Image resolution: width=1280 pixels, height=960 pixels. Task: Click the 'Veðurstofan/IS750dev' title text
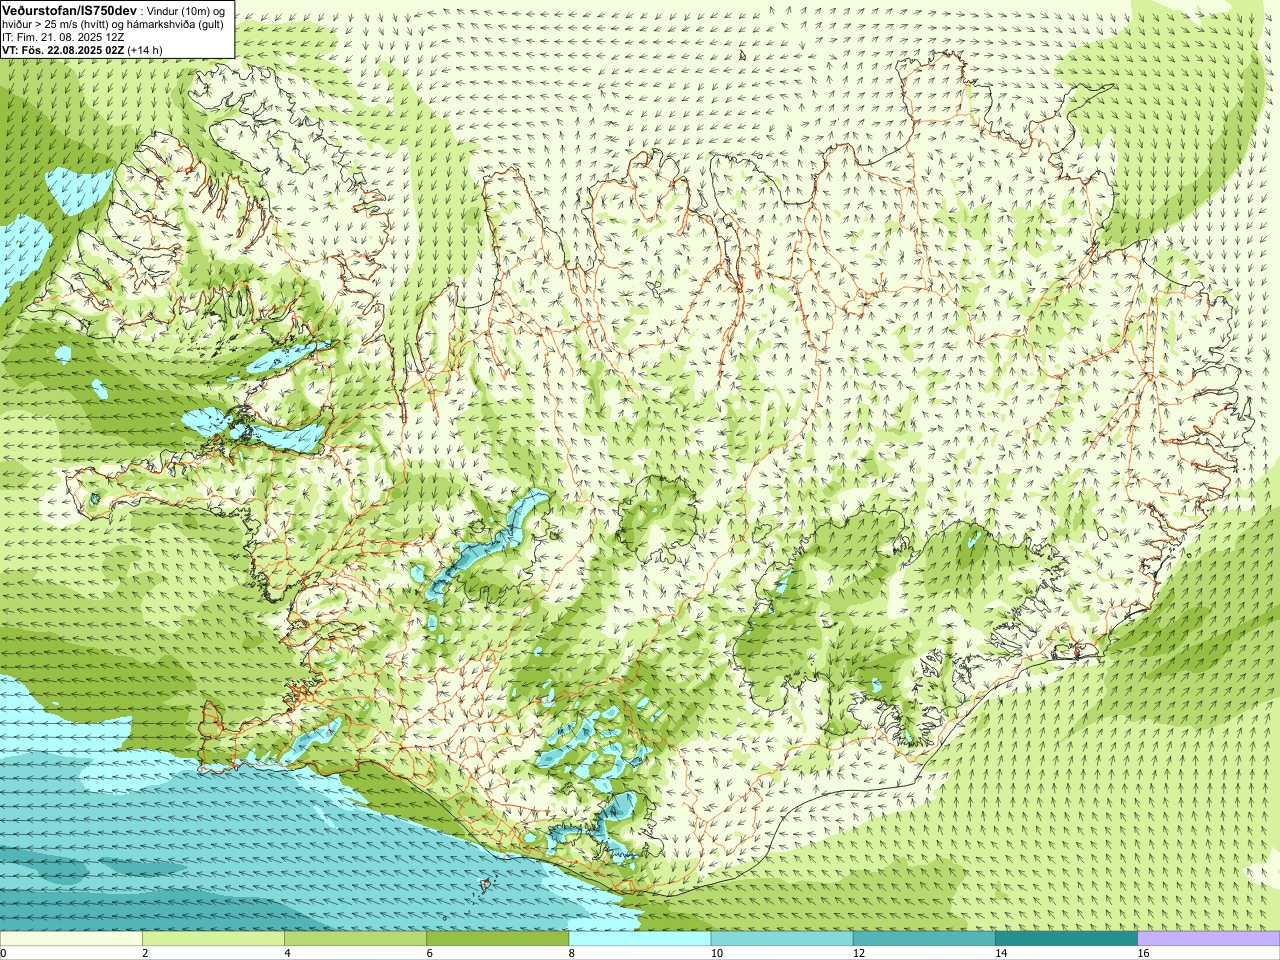[69, 9]
